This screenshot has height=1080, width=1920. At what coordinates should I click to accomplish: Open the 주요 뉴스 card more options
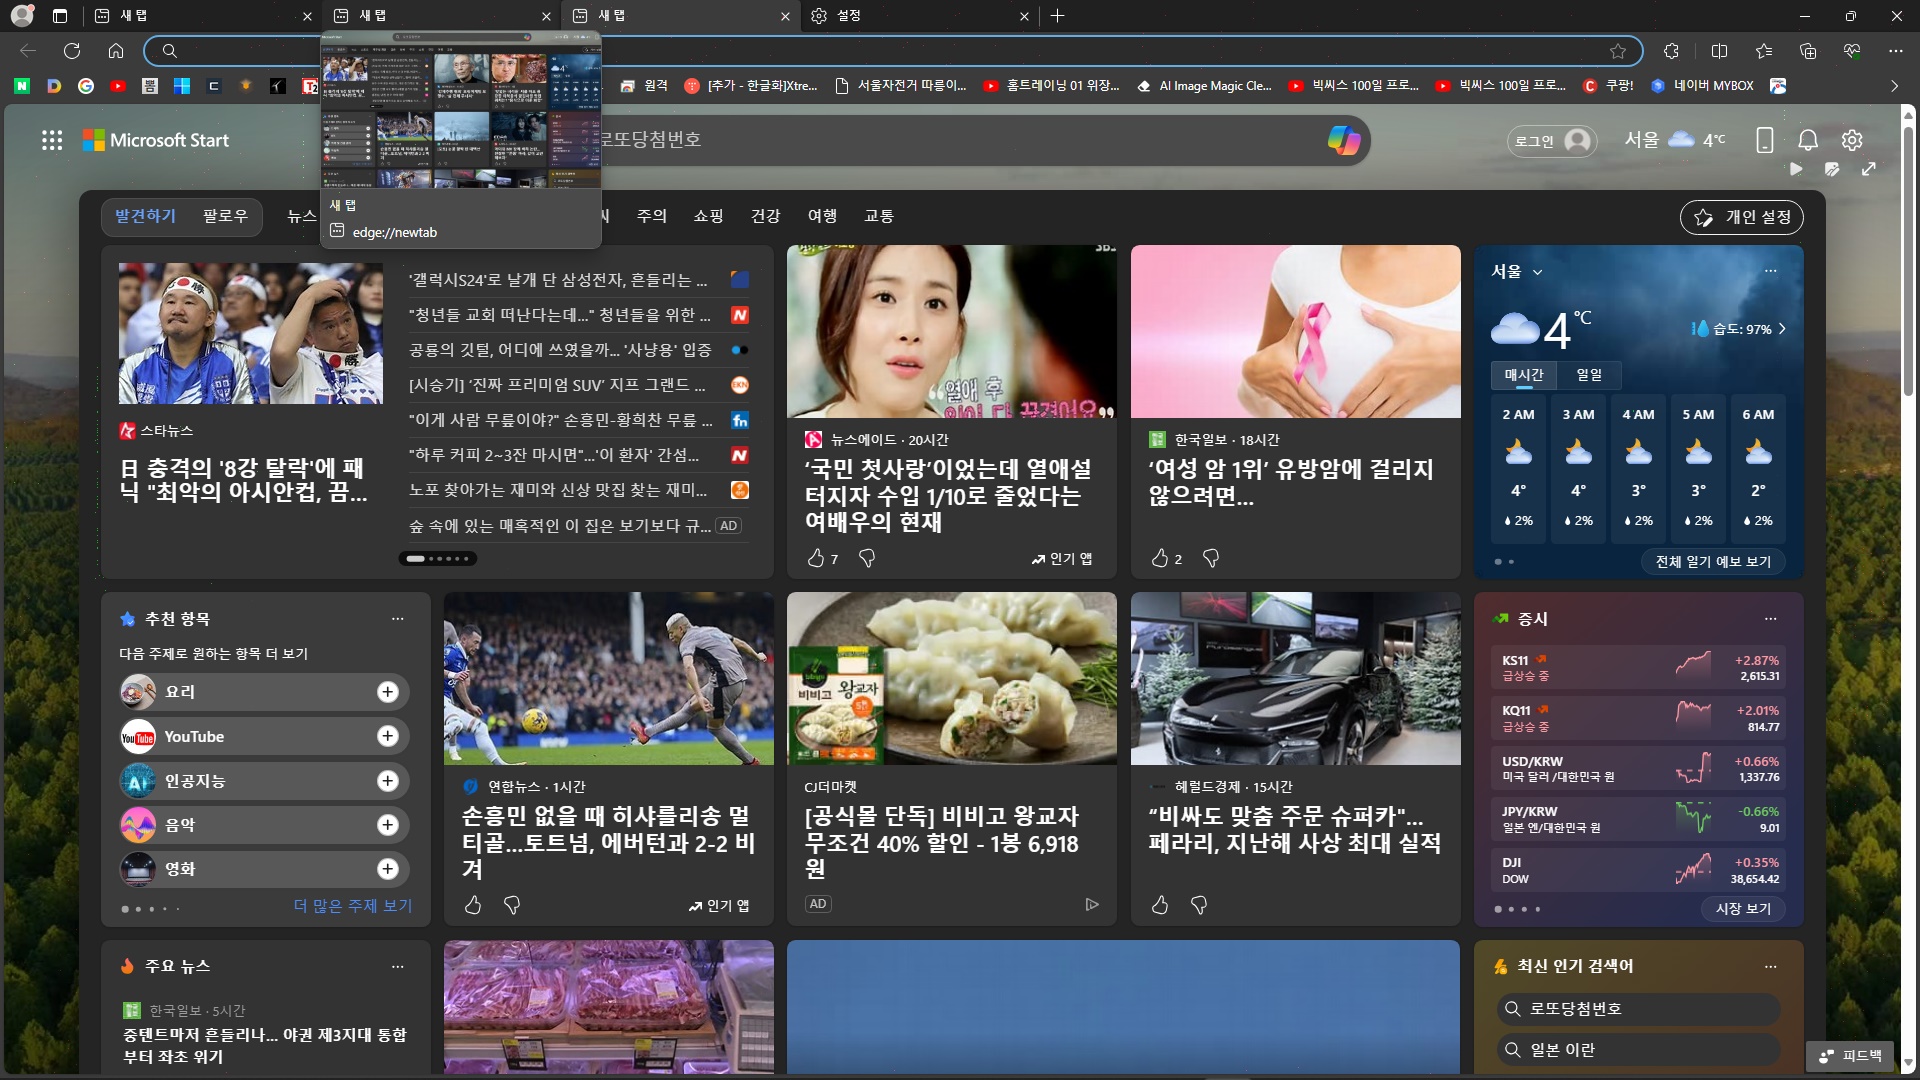pos(398,966)
